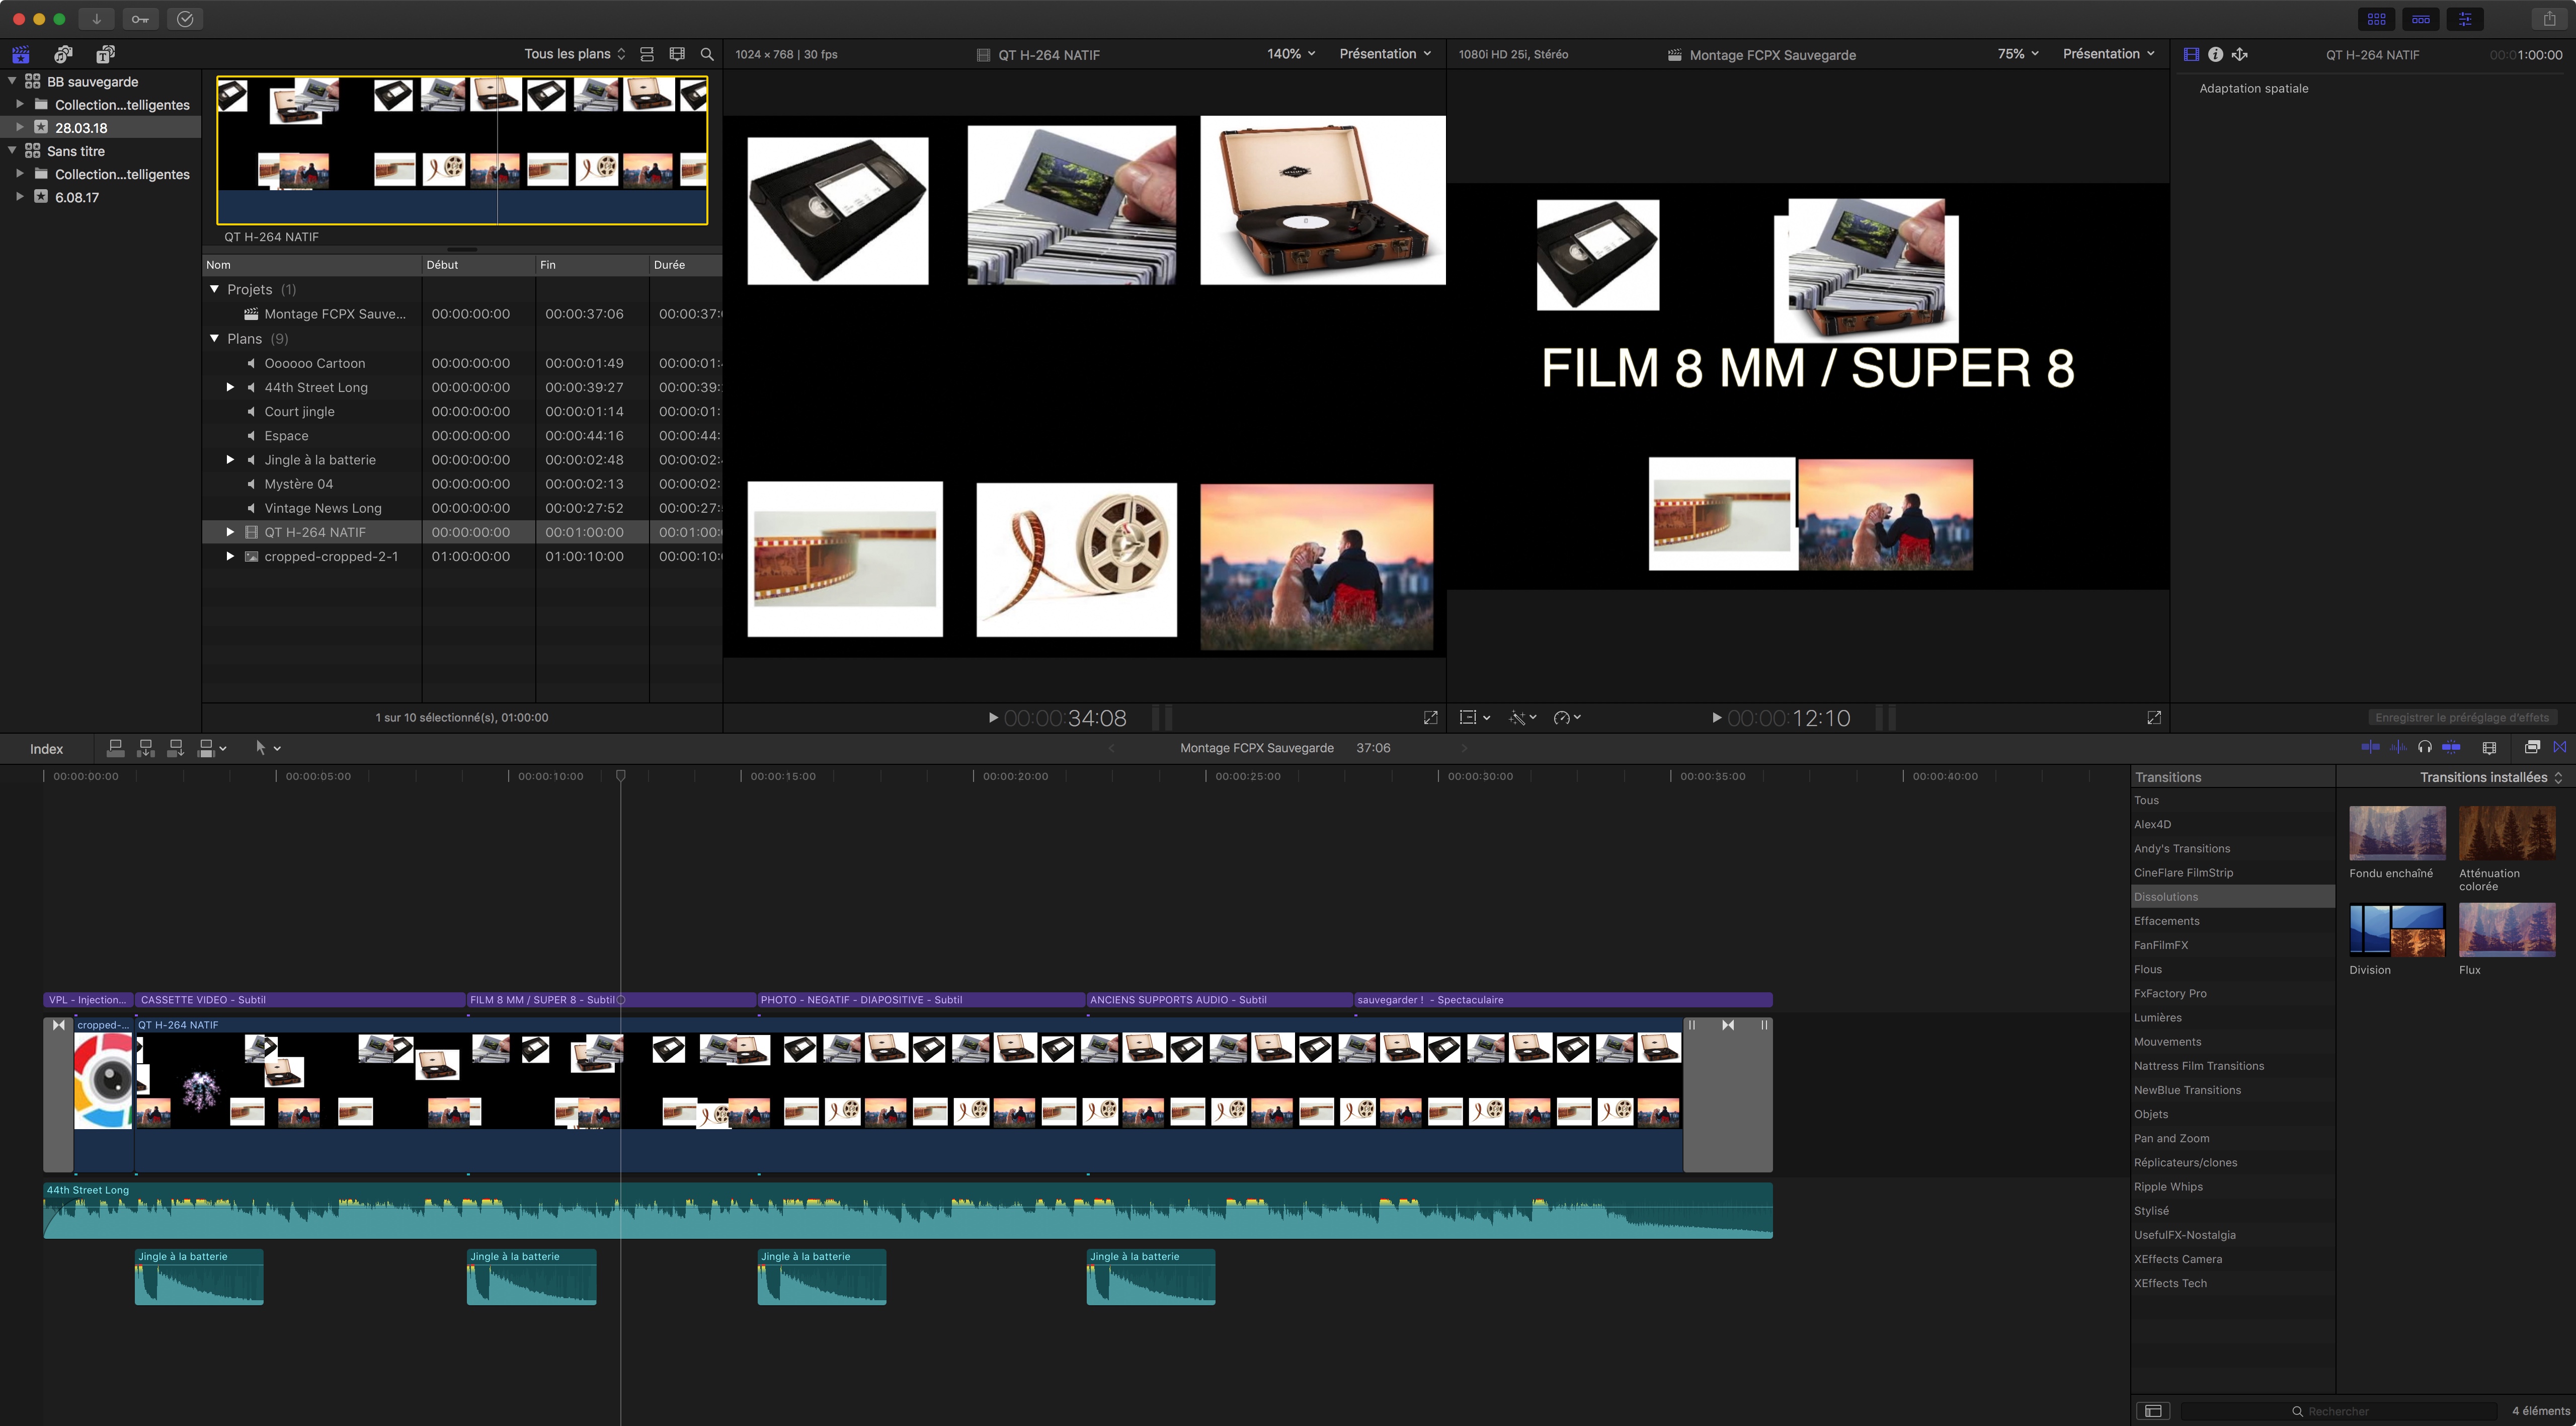Image resolution: width=2576 pixels, height=1426 pixels.
Task: Click the import media arrow icon
Action: [96, 19]
